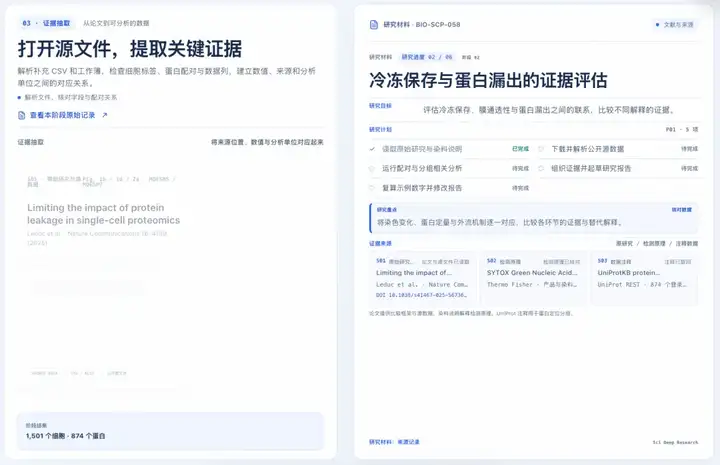
Task: Select the 03 · 证据抽取 stage label
Action: click(x=46, y=23)
